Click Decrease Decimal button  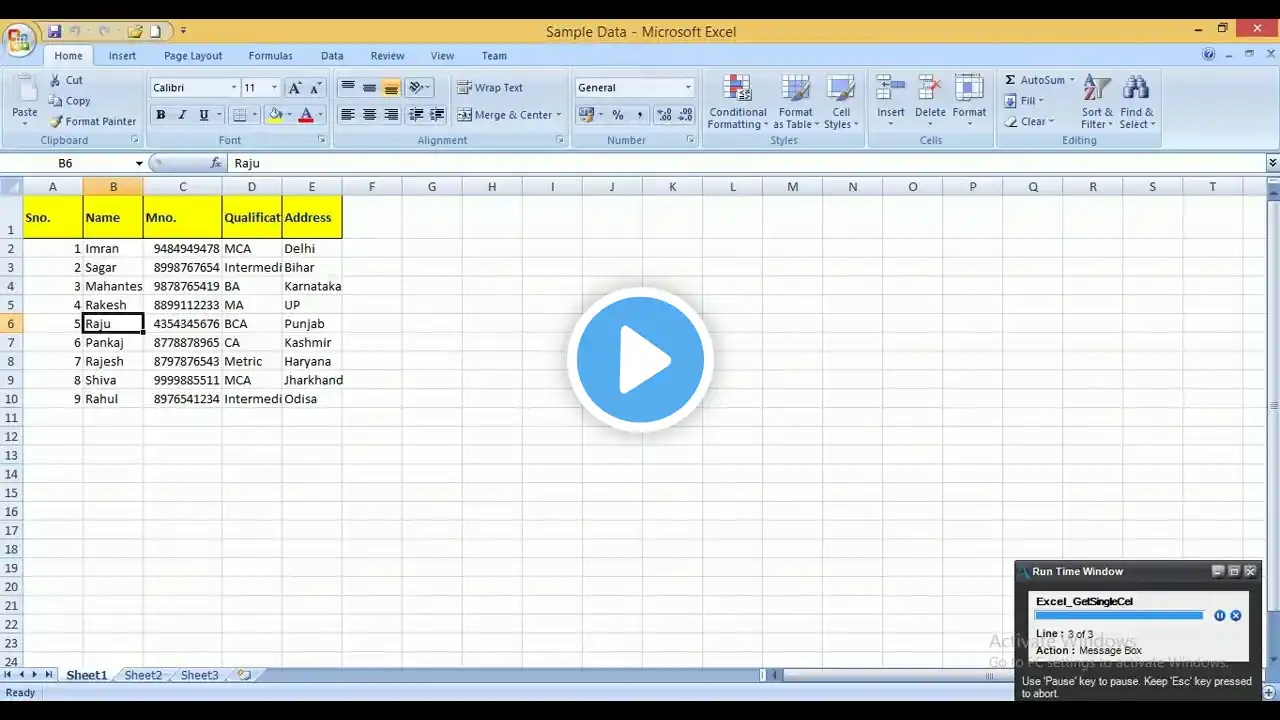point(685,115)
